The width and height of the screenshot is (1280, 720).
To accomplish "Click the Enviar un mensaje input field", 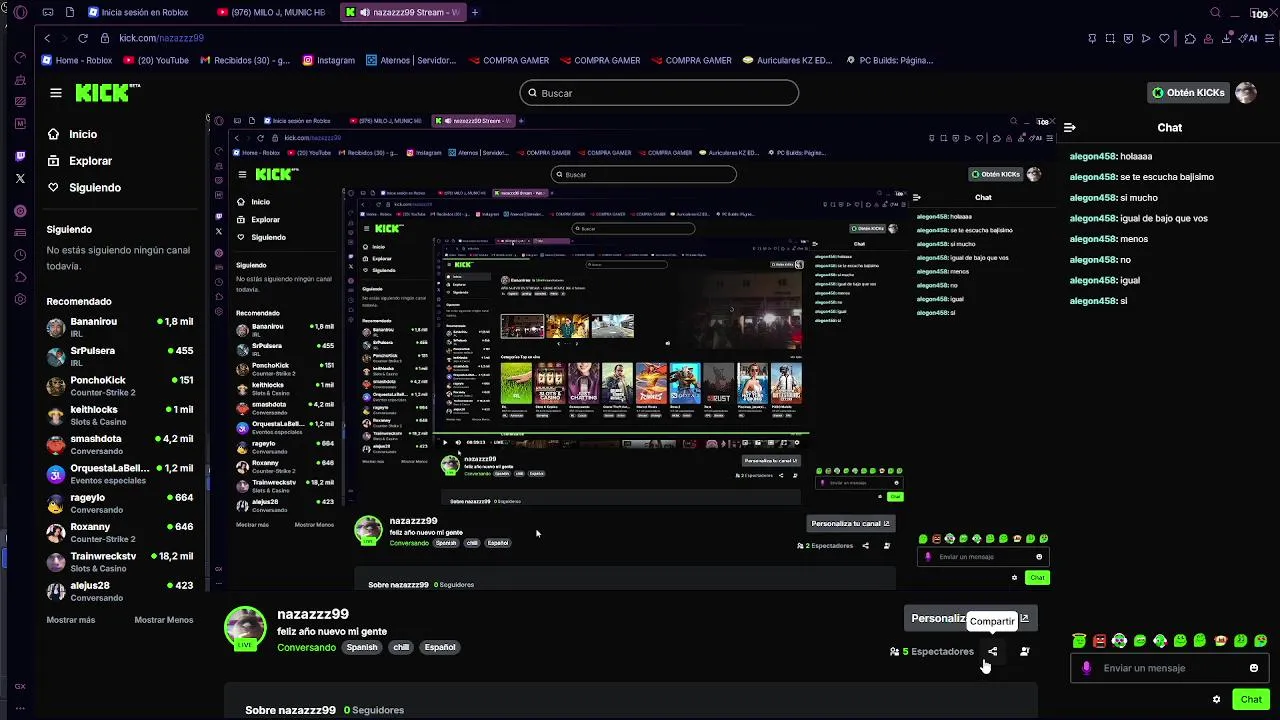I will [x=1169, y=668].
